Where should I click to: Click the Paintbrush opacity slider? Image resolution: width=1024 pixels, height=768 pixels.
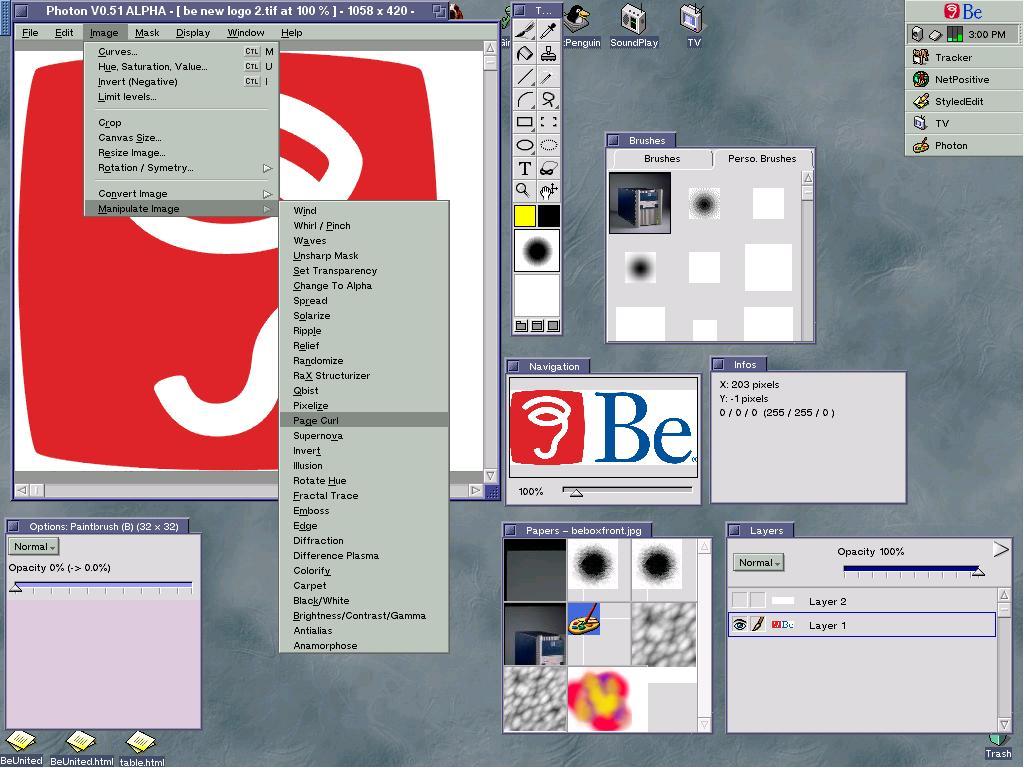coord(103,586)
